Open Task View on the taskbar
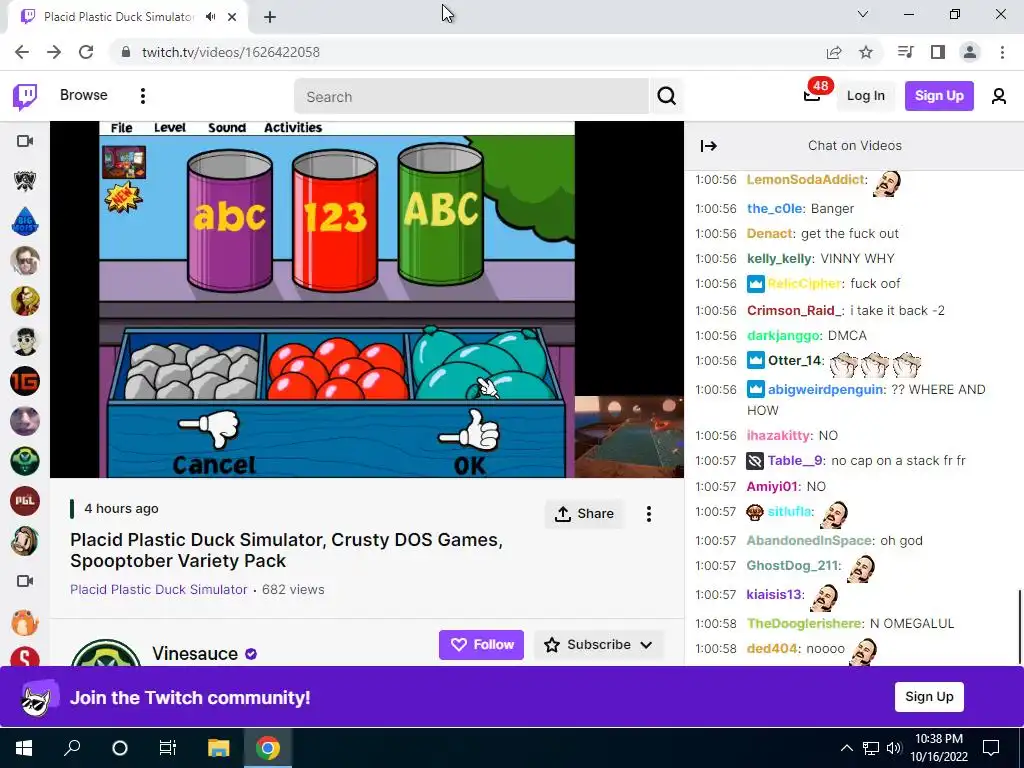Viewport: 1024px width, 768px height. click(x=168, y=747)
